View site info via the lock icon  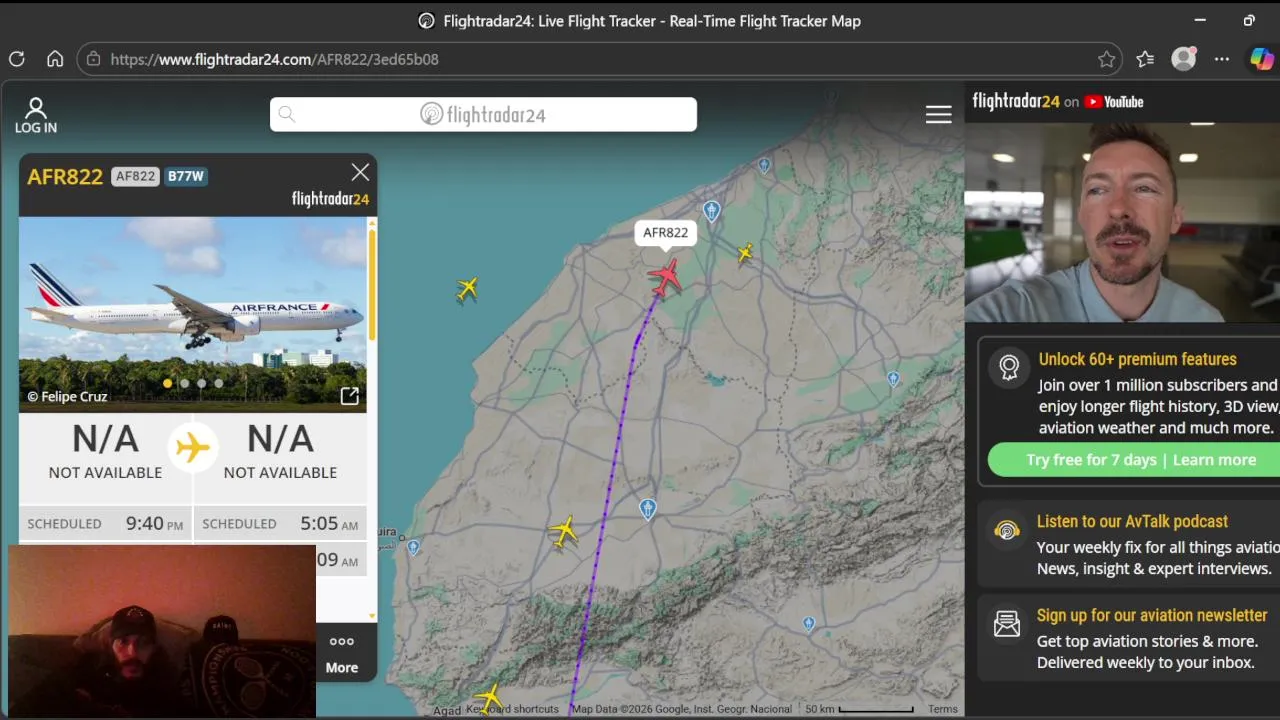point(93,59)
